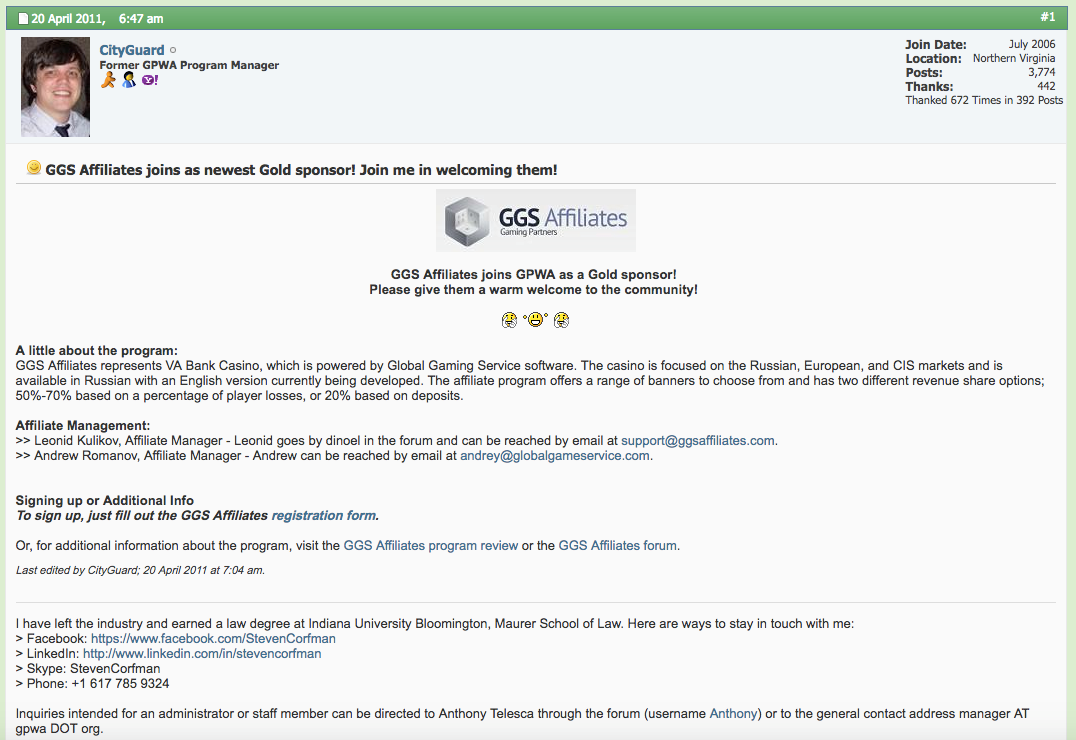Open the Anthony username profile link
Viewport: 1076px width, 740px height.
pyautogui.click(x=733, y=714)
